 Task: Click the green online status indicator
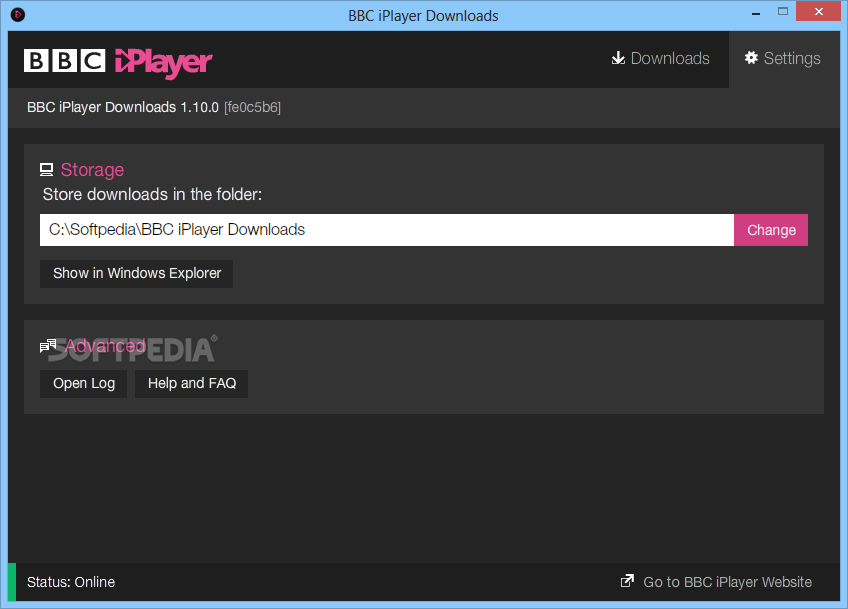point(12,582)
